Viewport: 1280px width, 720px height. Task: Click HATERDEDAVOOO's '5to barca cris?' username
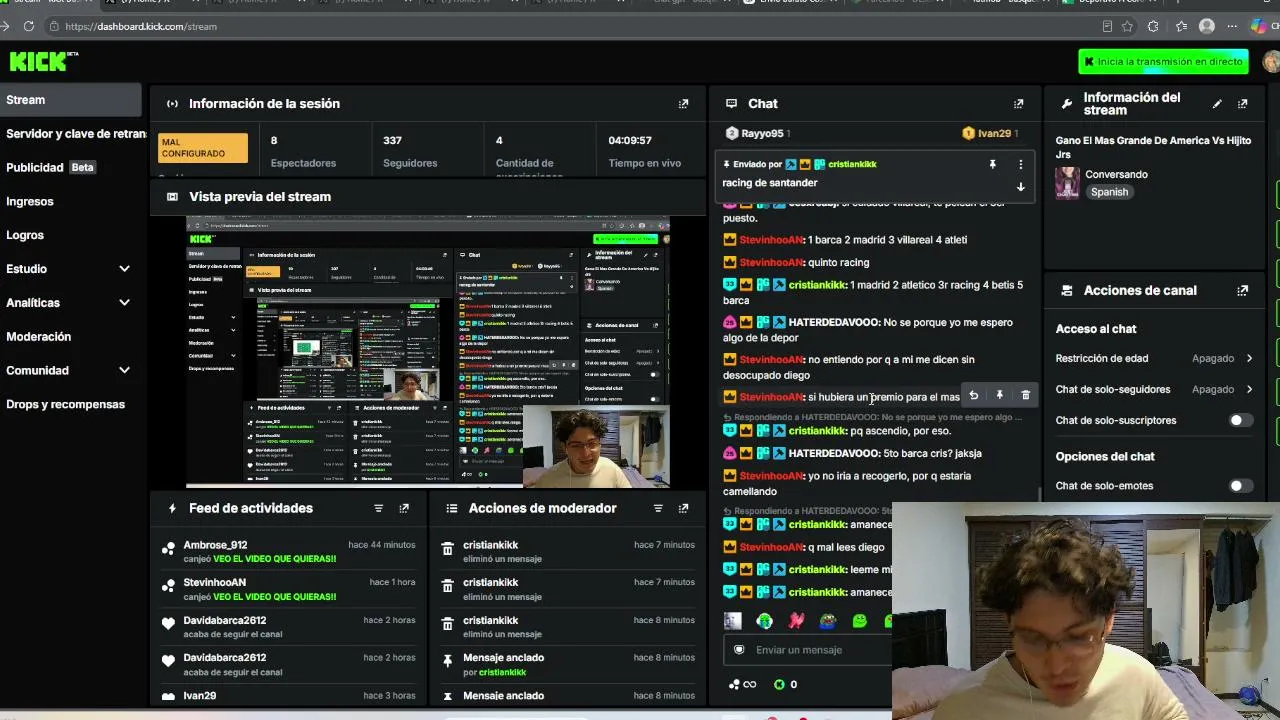834,454
